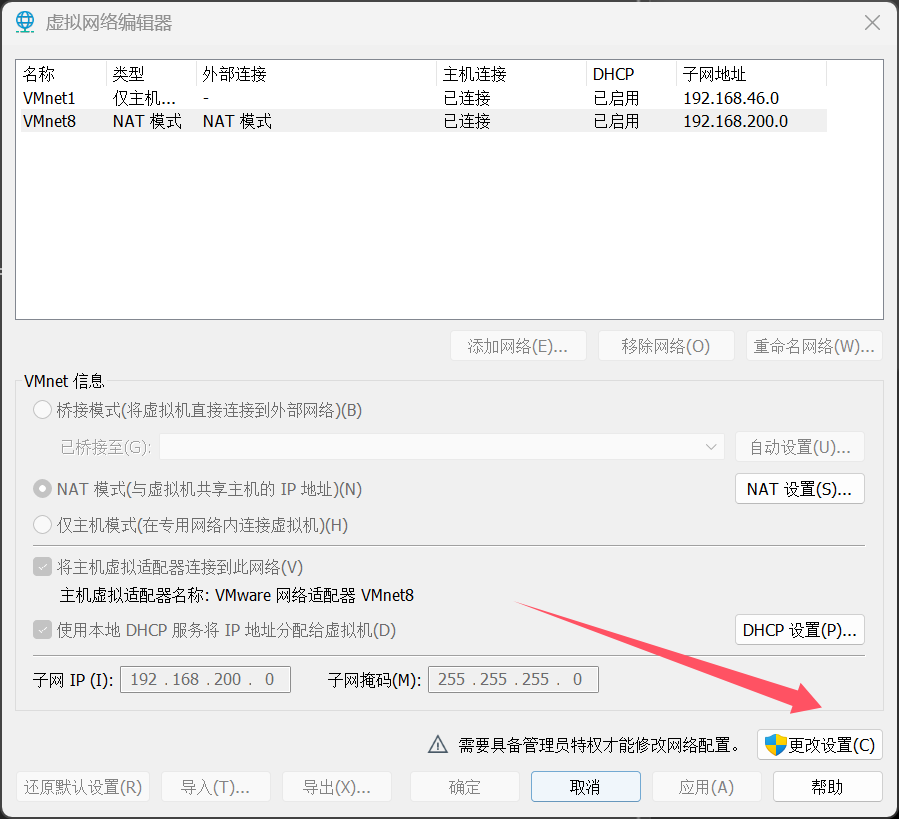Toggle 使用本地 DHCP 服务 checkbox
This screenshot has height=819, width=899.
(x=42, y=630)
